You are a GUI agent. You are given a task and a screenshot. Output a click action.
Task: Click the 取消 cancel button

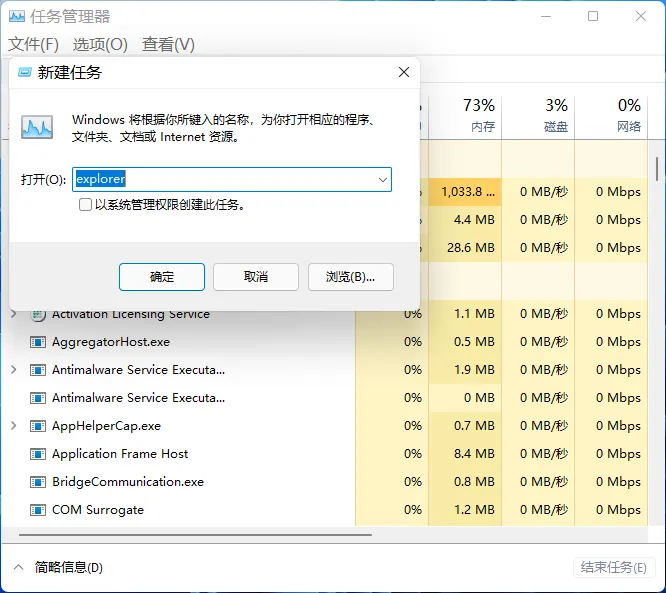point(256,277)
